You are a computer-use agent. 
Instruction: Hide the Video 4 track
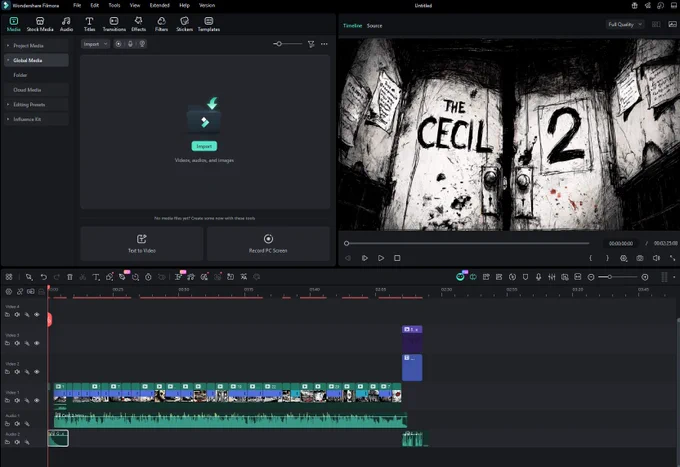tap(37, 315)
